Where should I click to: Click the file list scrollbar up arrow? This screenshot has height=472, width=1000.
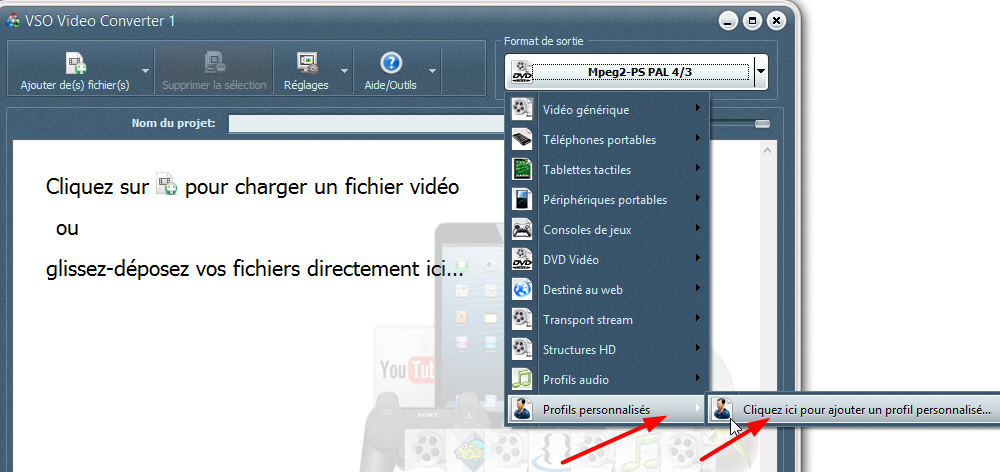tap(767, 151)
